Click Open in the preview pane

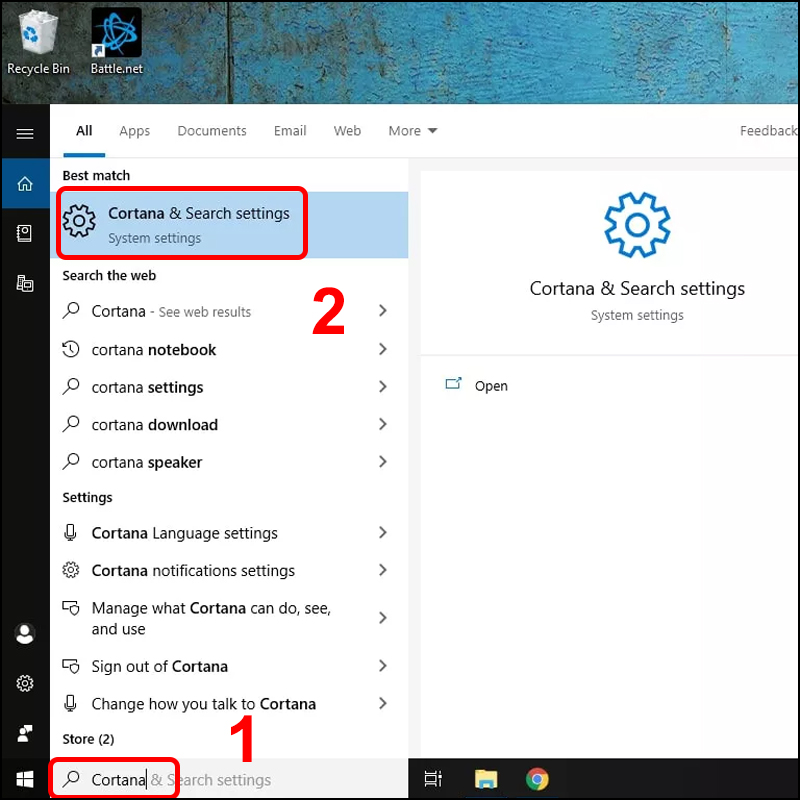(491, 386)
